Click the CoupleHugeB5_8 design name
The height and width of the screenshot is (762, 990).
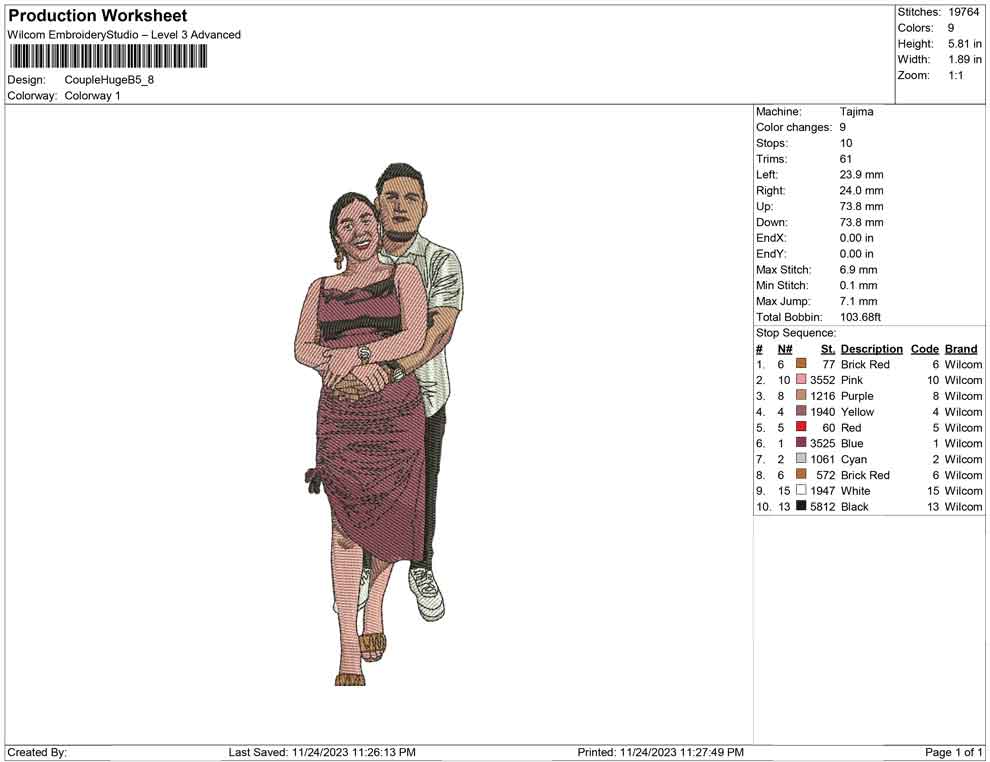point(109,80)
